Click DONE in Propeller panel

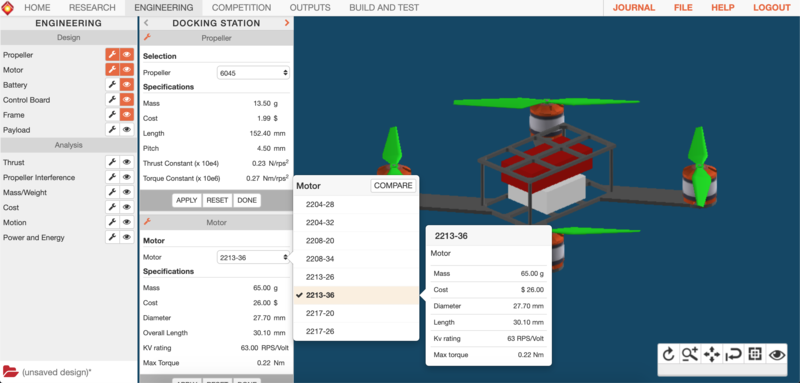tap(247, 200)
